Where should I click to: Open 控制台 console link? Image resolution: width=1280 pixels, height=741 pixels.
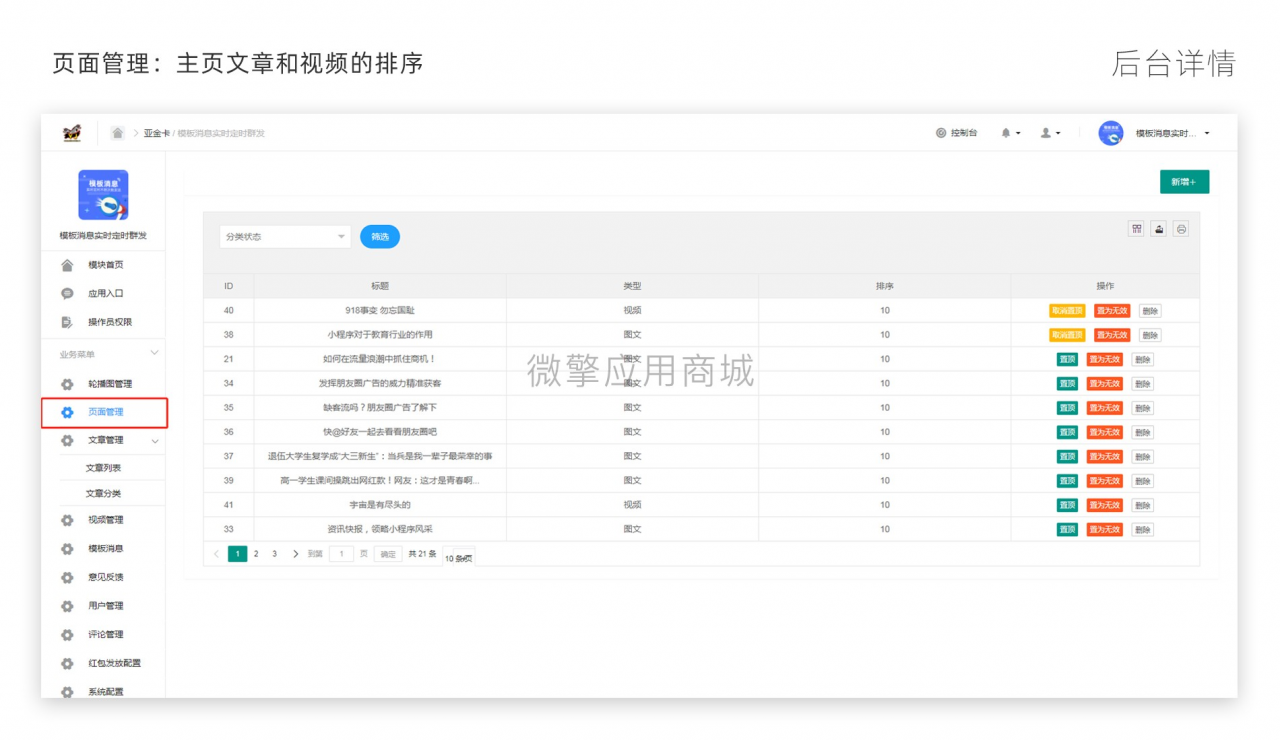pyautogui.click(x=956, y=133)
